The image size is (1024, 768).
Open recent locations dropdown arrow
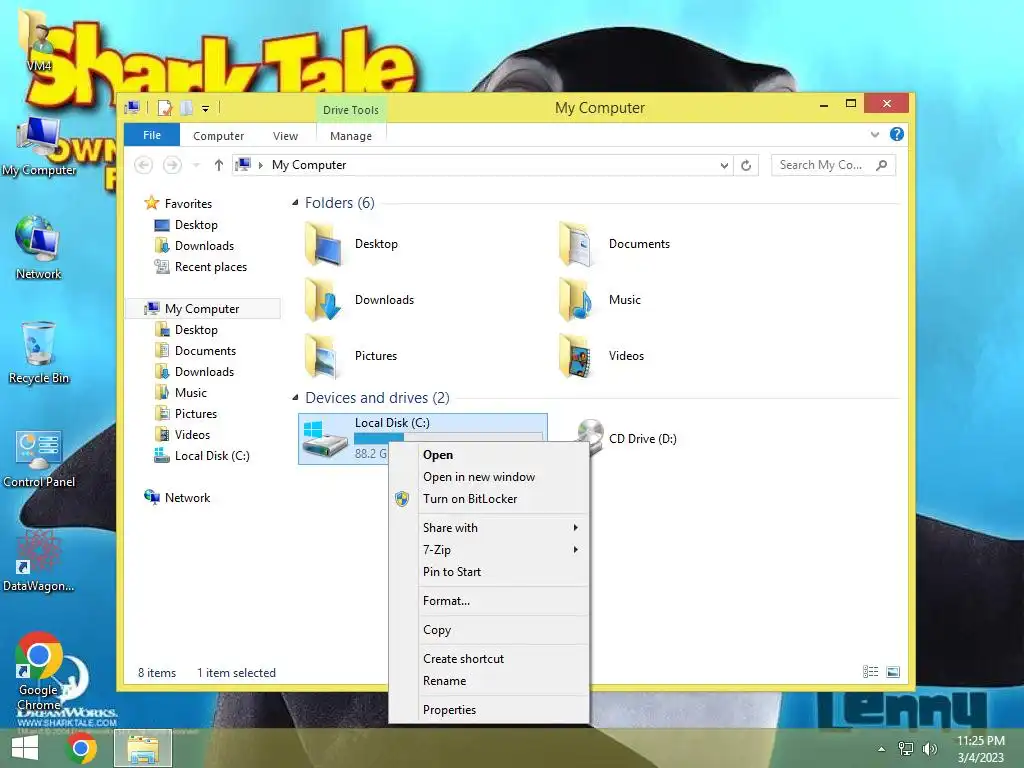coord(196,165)
